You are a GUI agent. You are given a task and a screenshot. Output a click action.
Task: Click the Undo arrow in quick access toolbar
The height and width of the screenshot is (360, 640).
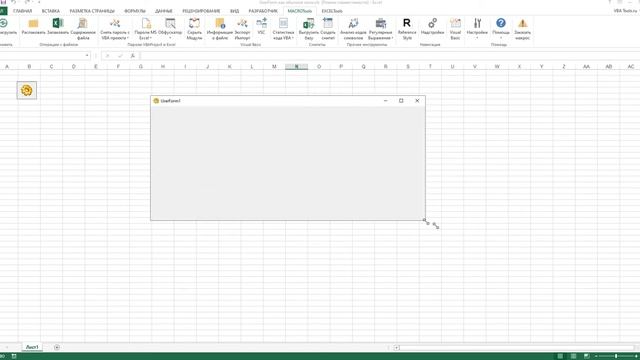pos(13,2)
